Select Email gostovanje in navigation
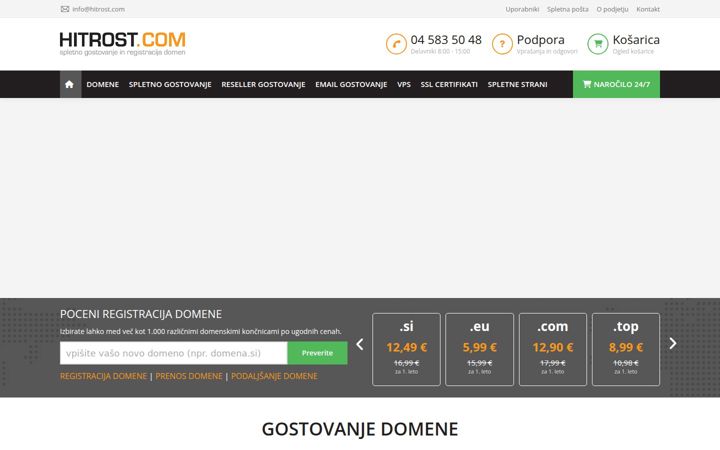The width and height of the screenshot is (720, 450). (351, 84)
